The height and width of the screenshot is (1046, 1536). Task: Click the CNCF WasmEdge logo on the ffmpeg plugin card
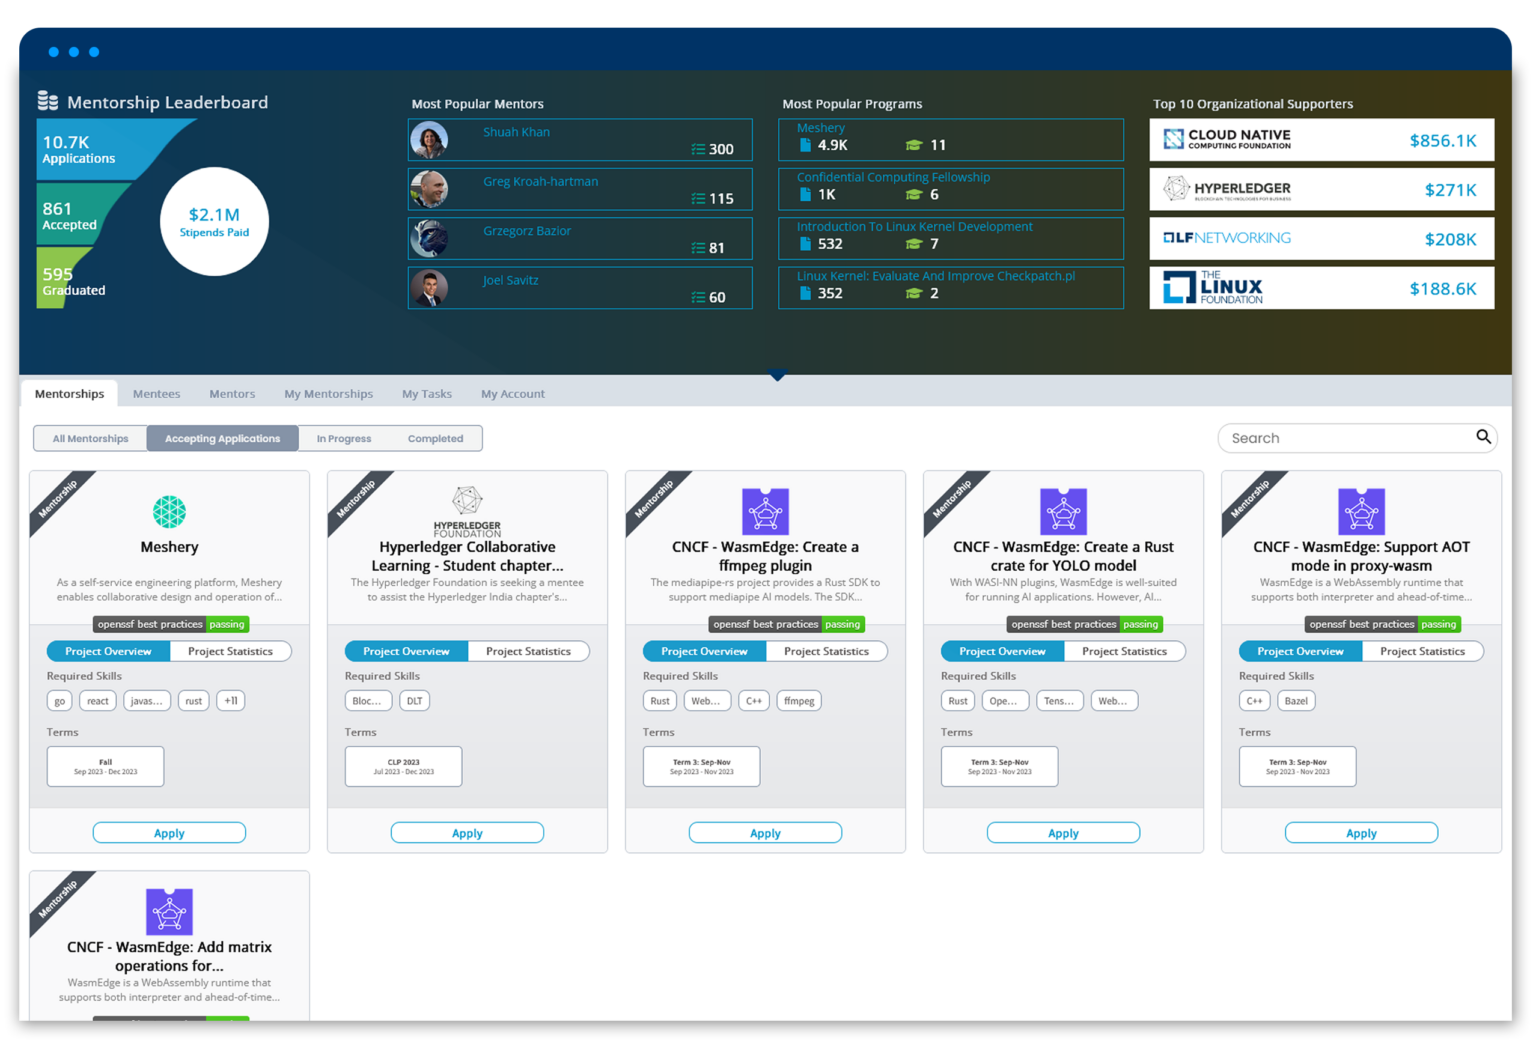(x=765, y=511)
